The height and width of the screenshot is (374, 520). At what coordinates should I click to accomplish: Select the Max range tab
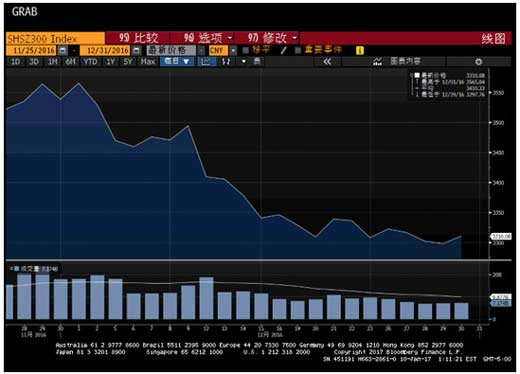(148, 62)
